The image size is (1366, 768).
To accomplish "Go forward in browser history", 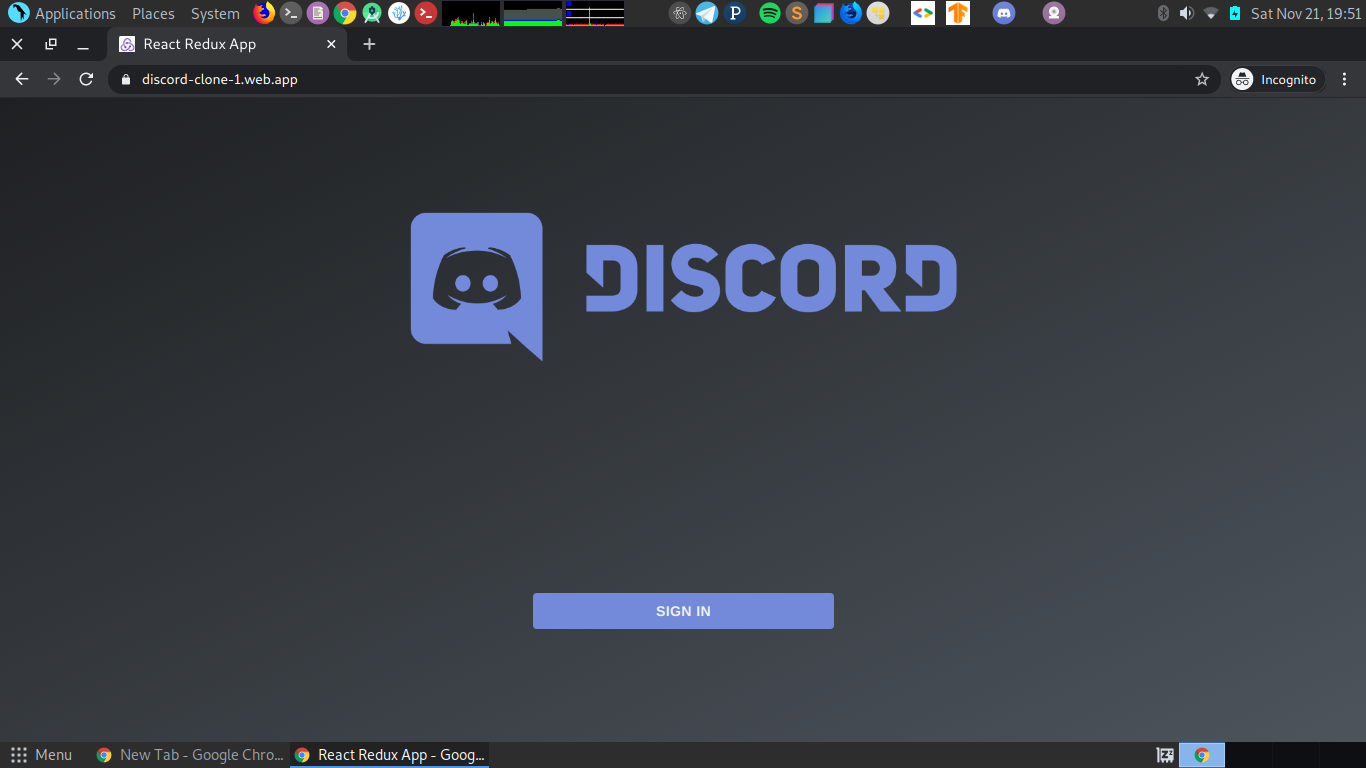I will pyautogui.click(x=54, y=79).
